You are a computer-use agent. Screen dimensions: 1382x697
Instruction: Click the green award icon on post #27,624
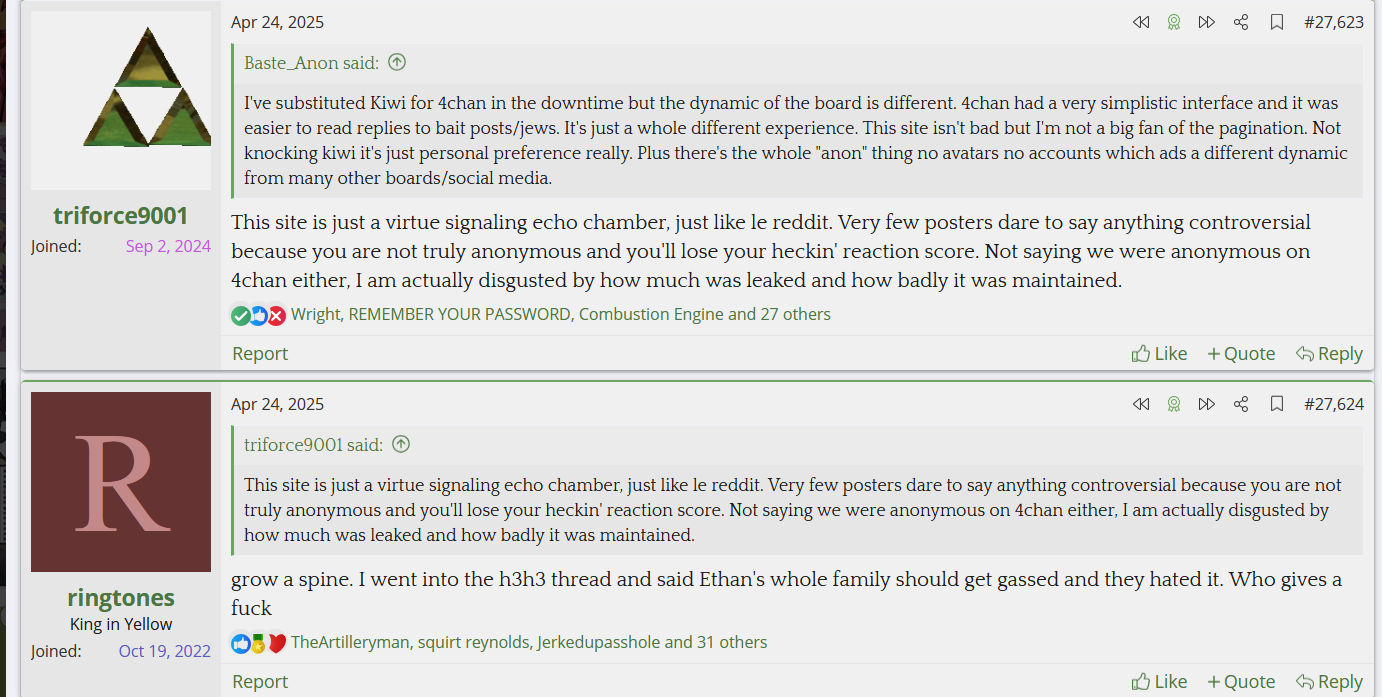1174,404
